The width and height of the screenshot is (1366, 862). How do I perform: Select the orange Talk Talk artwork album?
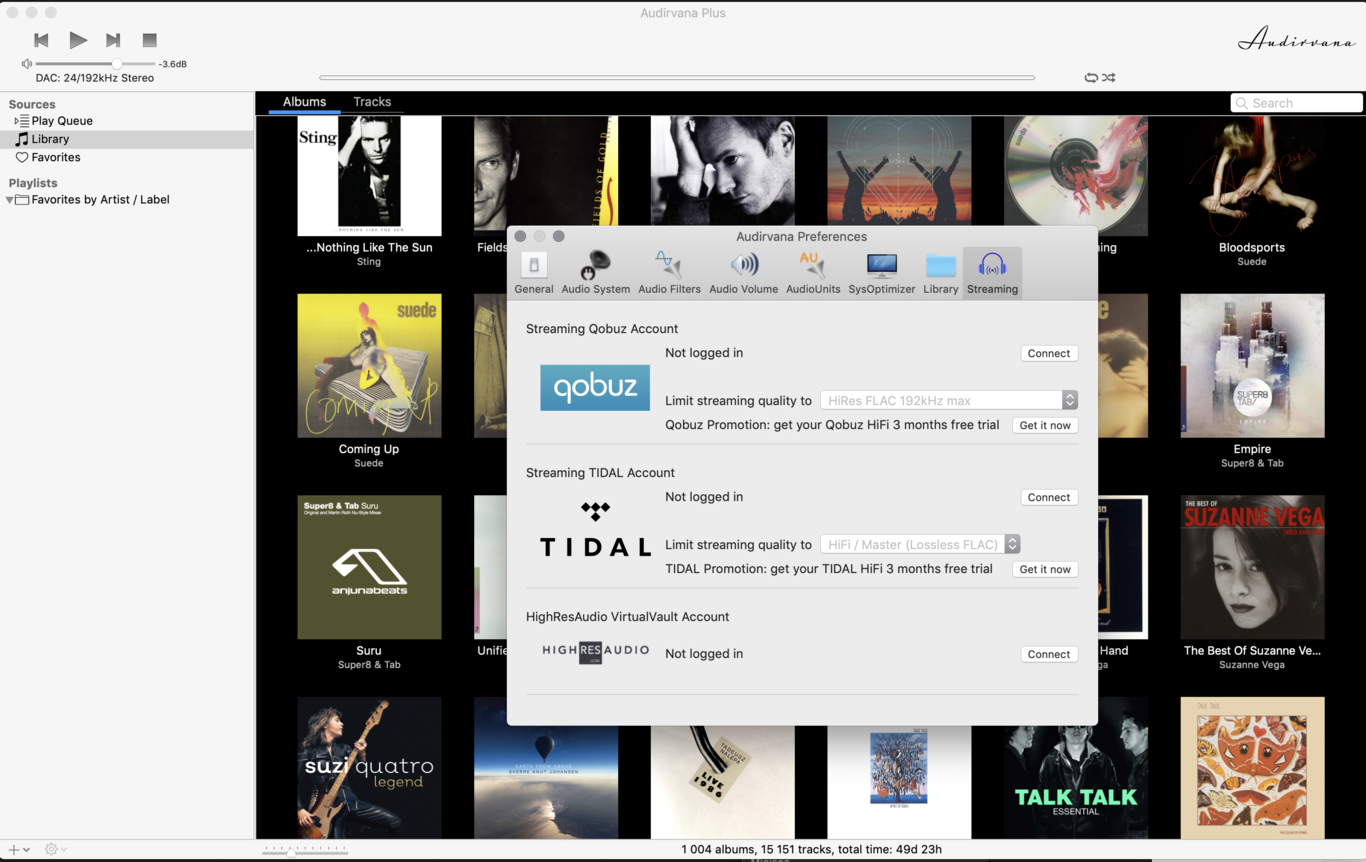click(x=1252, y=768)
